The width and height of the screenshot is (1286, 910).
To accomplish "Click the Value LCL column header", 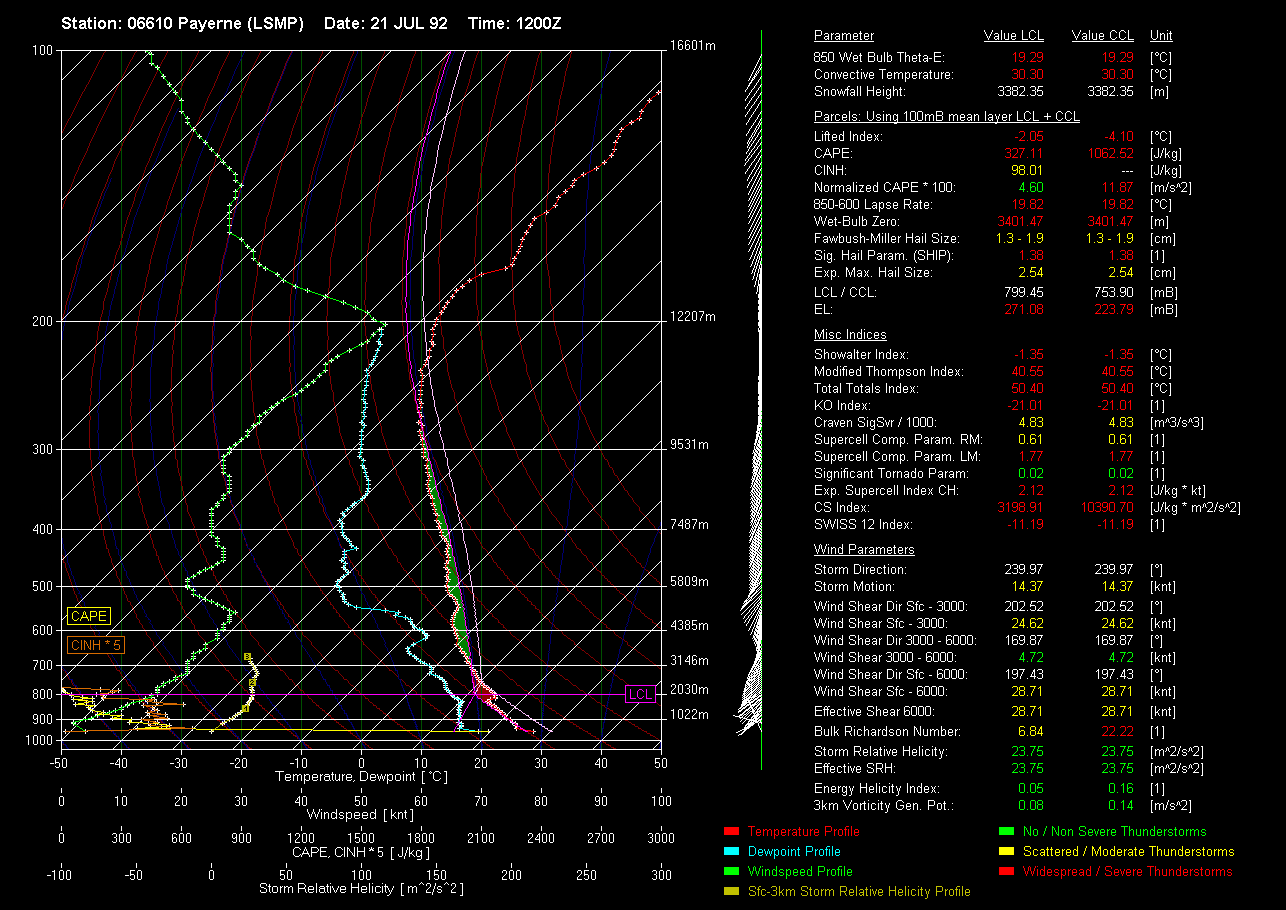I will [1014, 36].
